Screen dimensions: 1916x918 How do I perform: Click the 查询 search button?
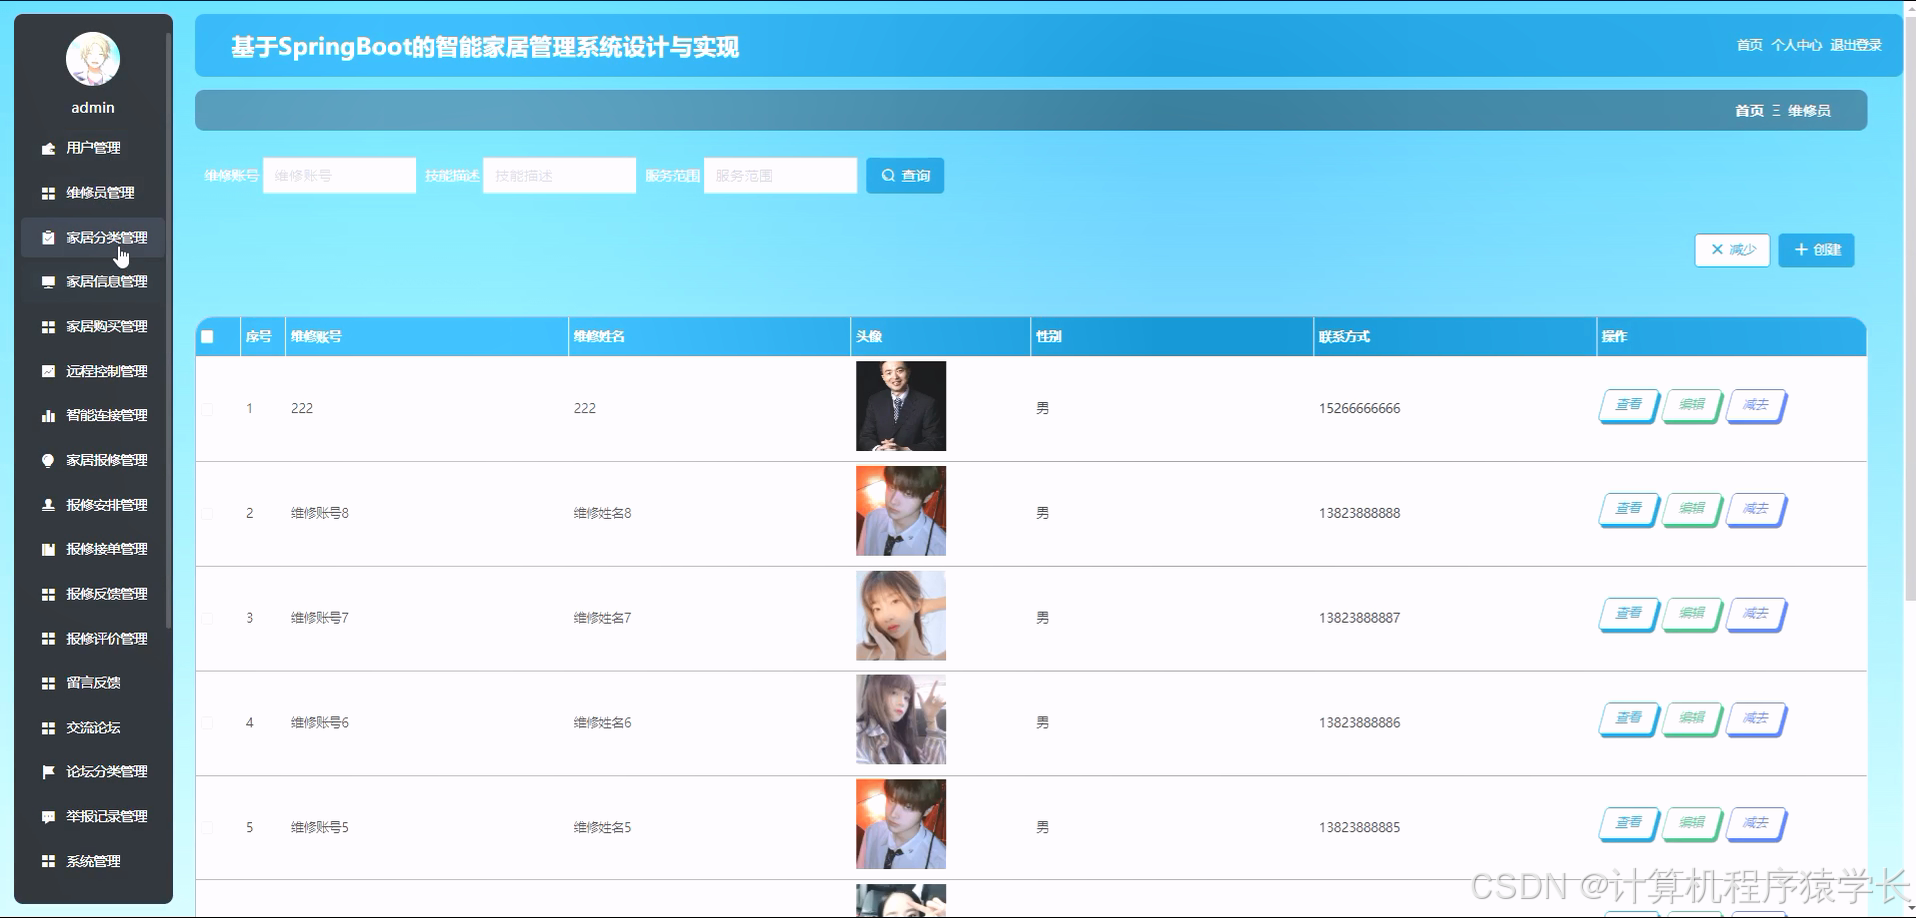[x=905, y=176]
